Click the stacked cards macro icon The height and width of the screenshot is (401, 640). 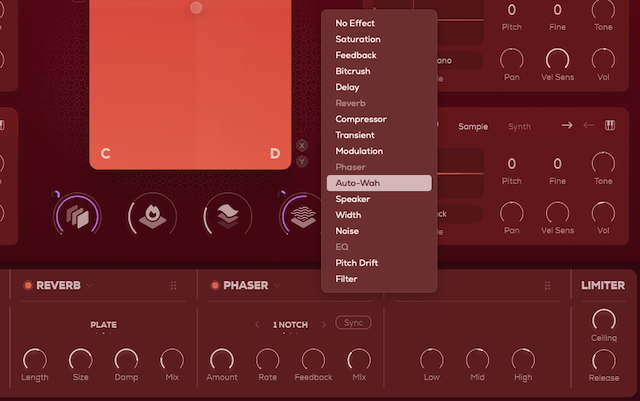pos(76,214)
